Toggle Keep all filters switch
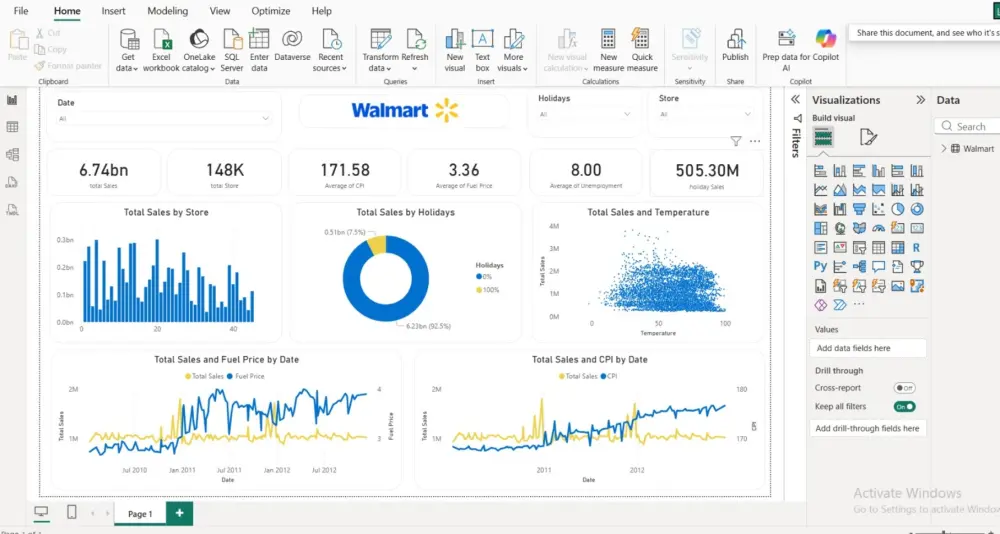The height and width of the screenshot is (534, 1000). (x=904, y=406)
